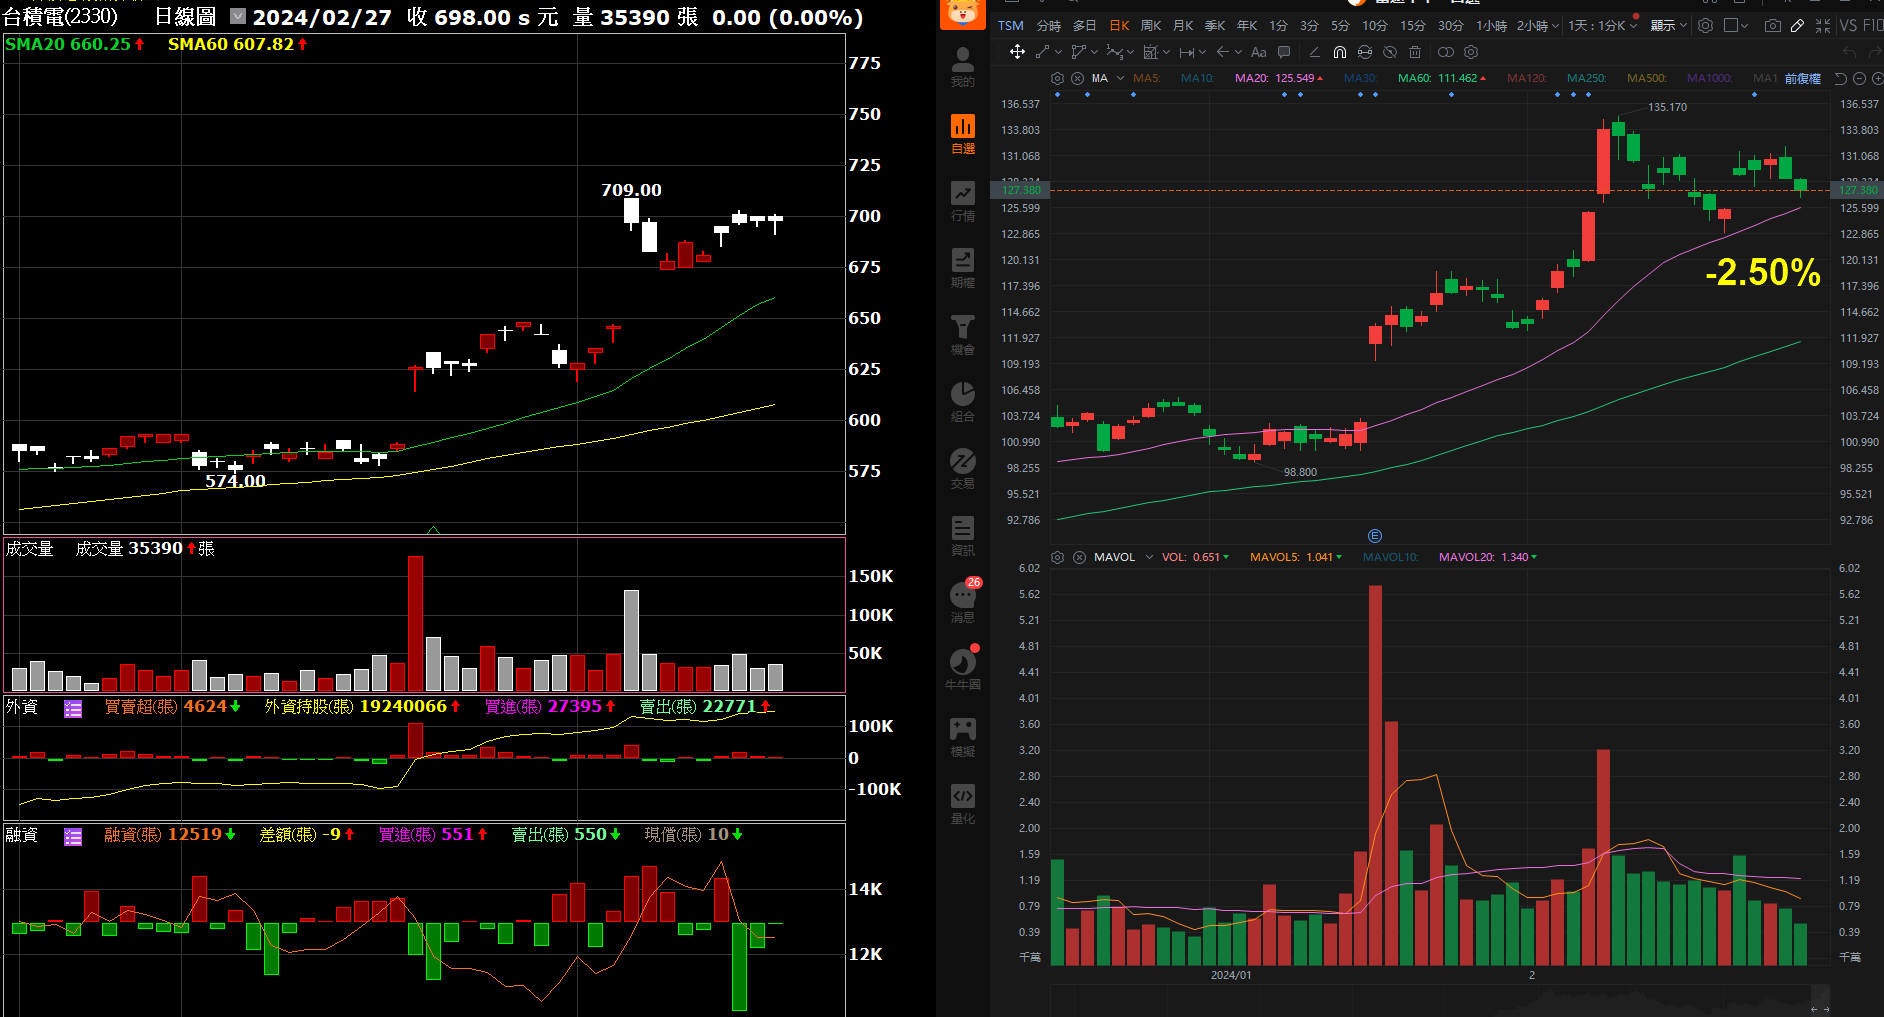The height and width of the screenshot is (1017, 1884).
Task: Remove the MAVOL indicator with x icon
Action: tap(1079, 557)
